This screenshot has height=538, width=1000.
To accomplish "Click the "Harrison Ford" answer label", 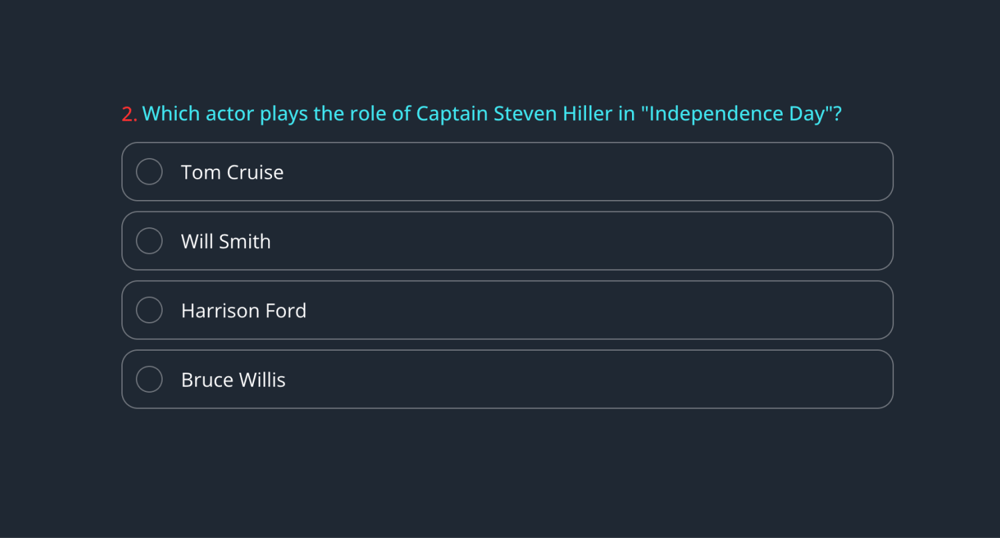I will (x=244, y=310).
